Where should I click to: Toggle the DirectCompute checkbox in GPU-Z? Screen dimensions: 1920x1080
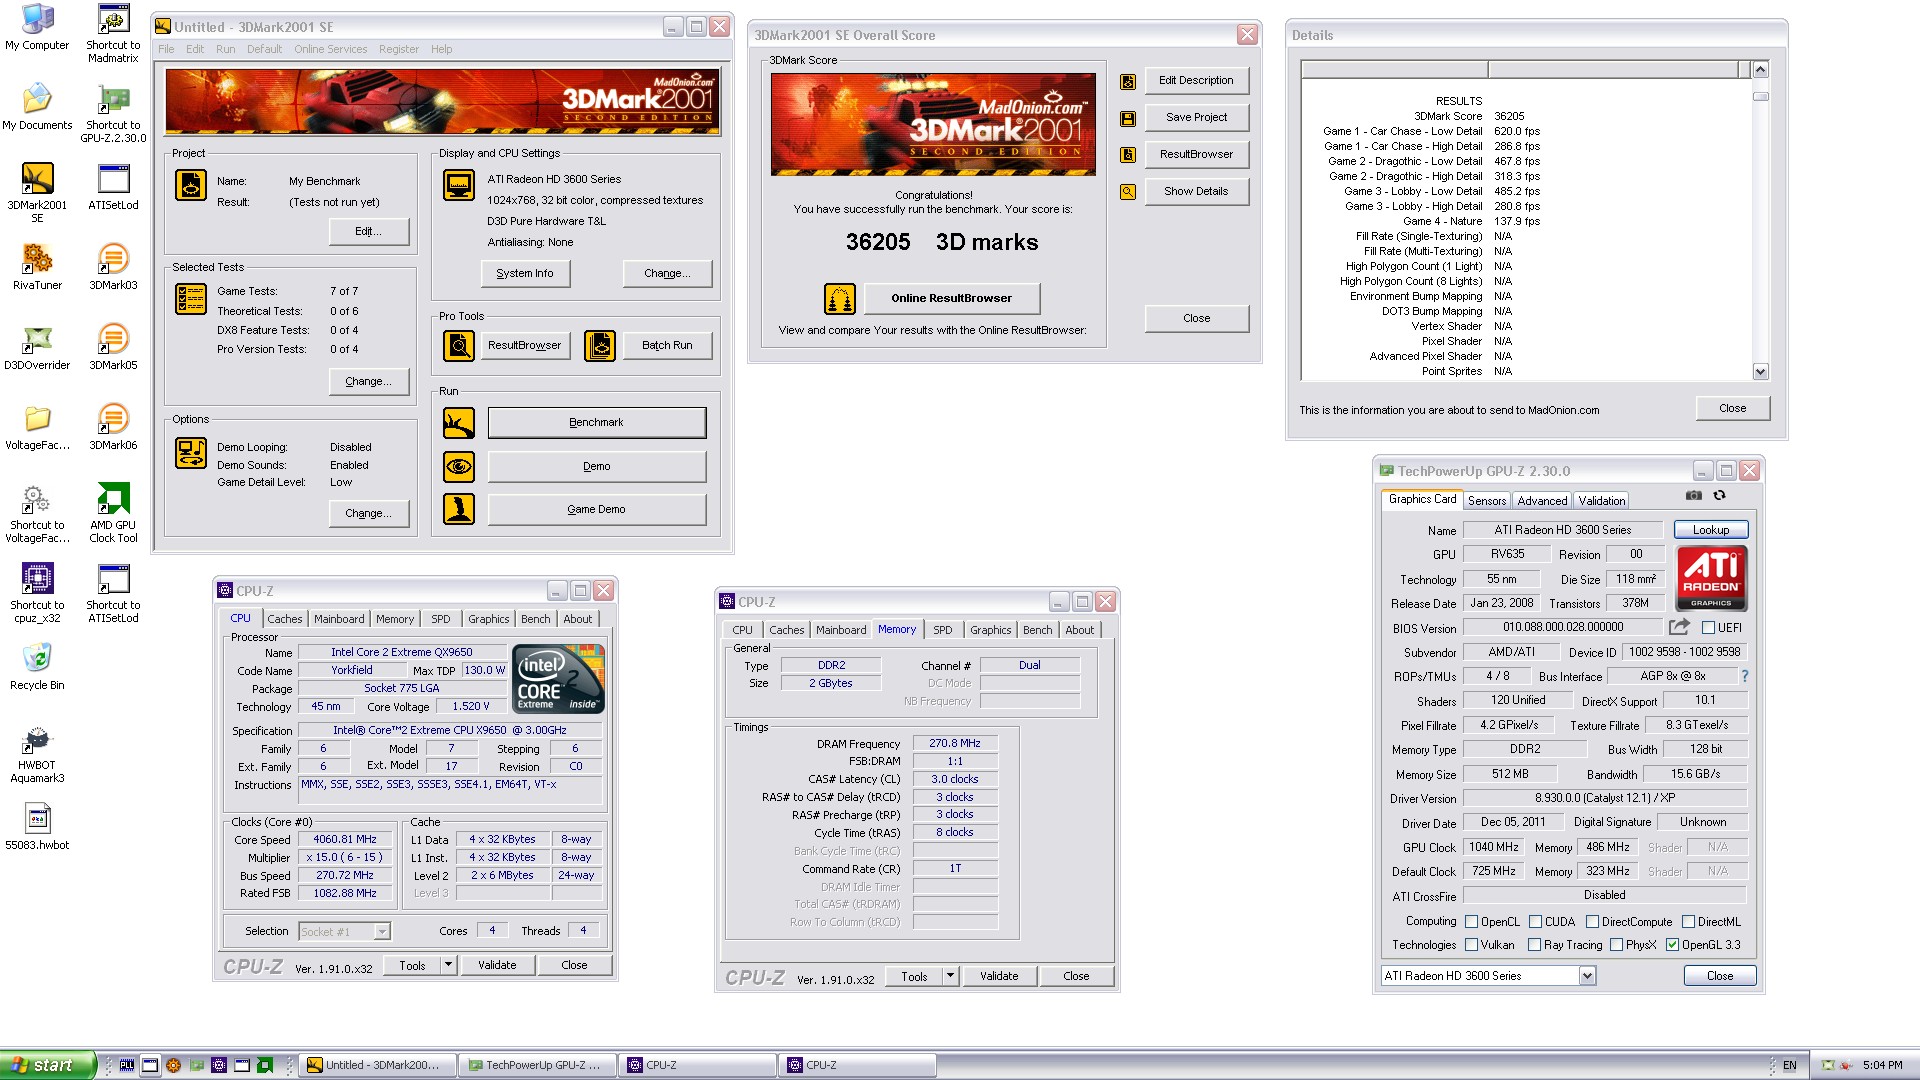(x=1592, y=922)
